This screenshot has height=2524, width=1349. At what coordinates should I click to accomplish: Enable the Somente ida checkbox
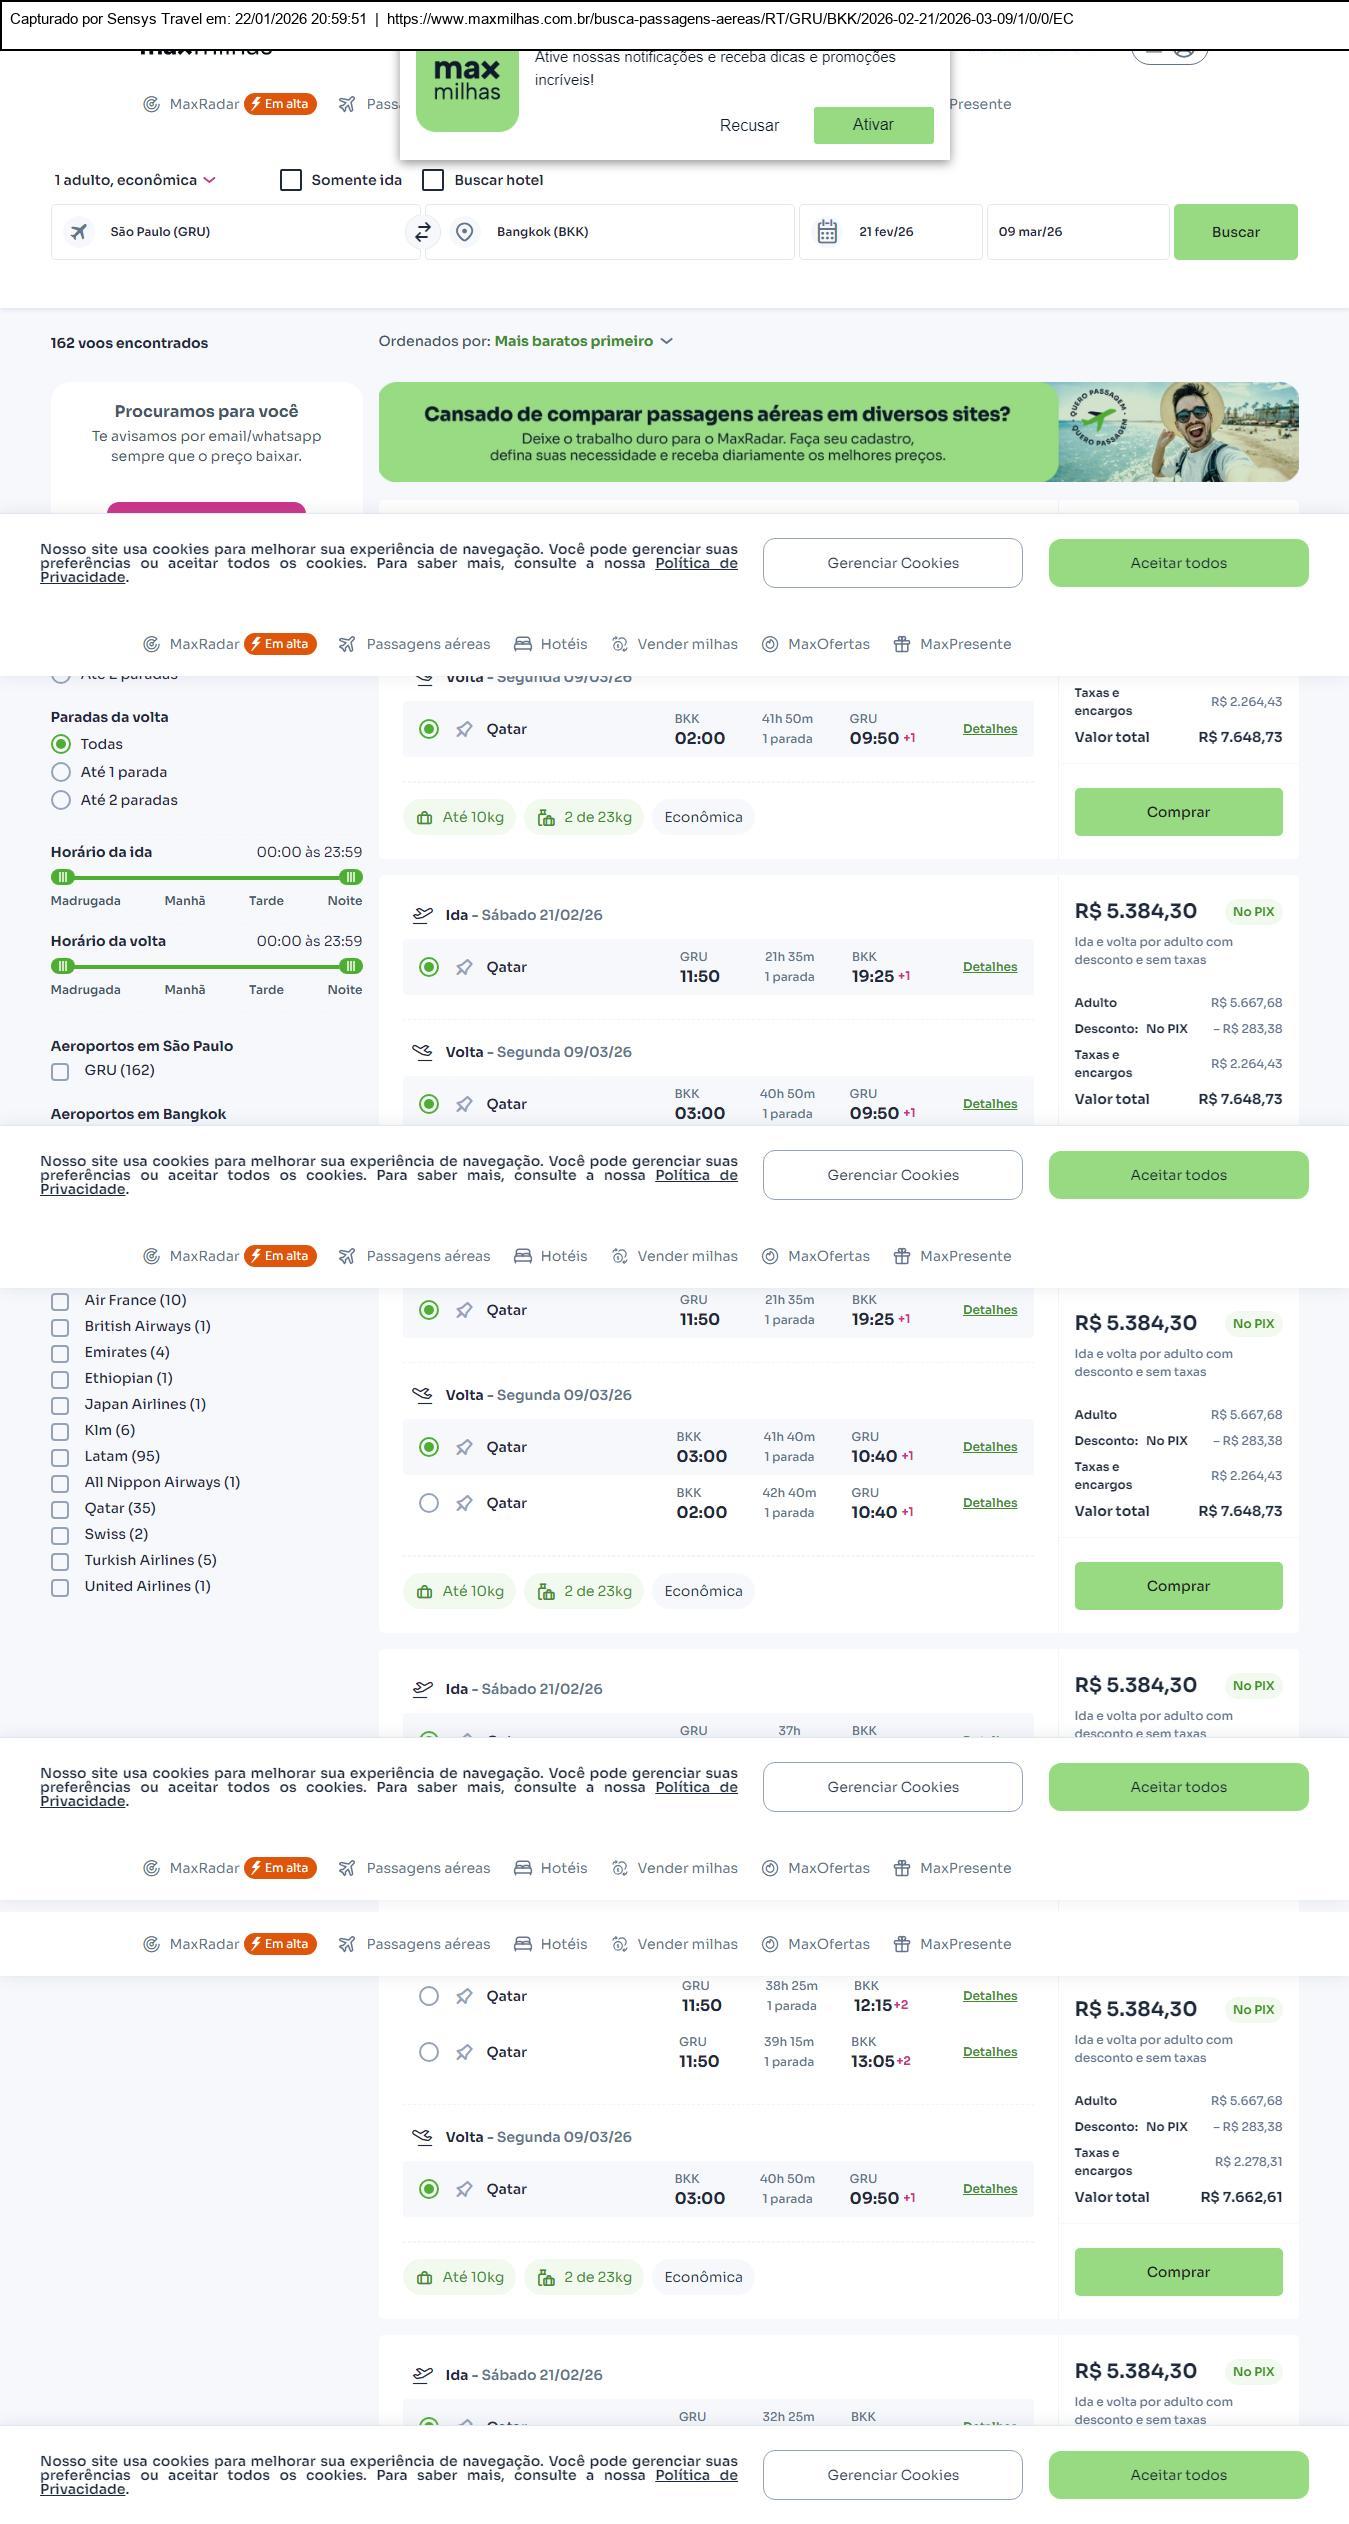click(x=291, y=180)
